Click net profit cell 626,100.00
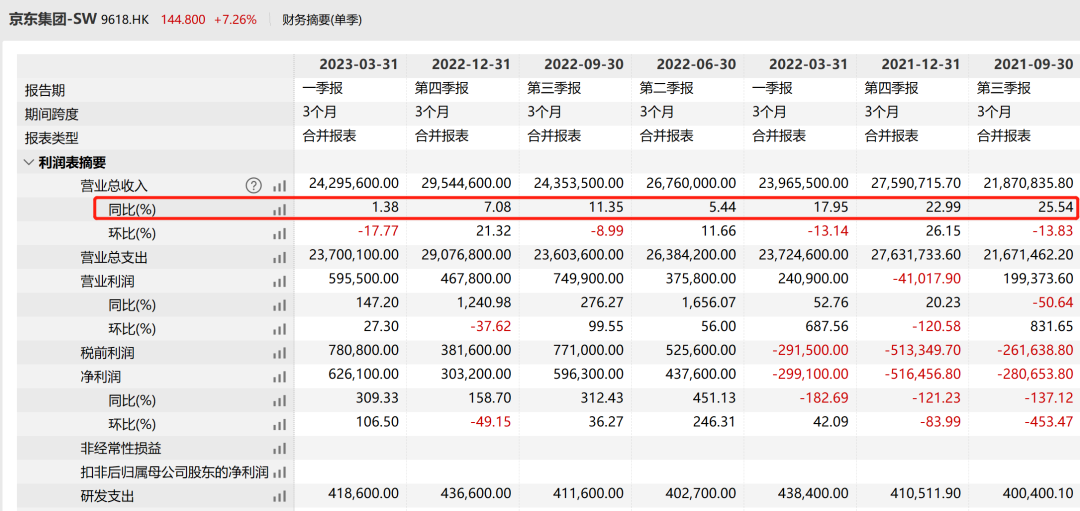The image size is (1080, 511). tap(362, 375)
